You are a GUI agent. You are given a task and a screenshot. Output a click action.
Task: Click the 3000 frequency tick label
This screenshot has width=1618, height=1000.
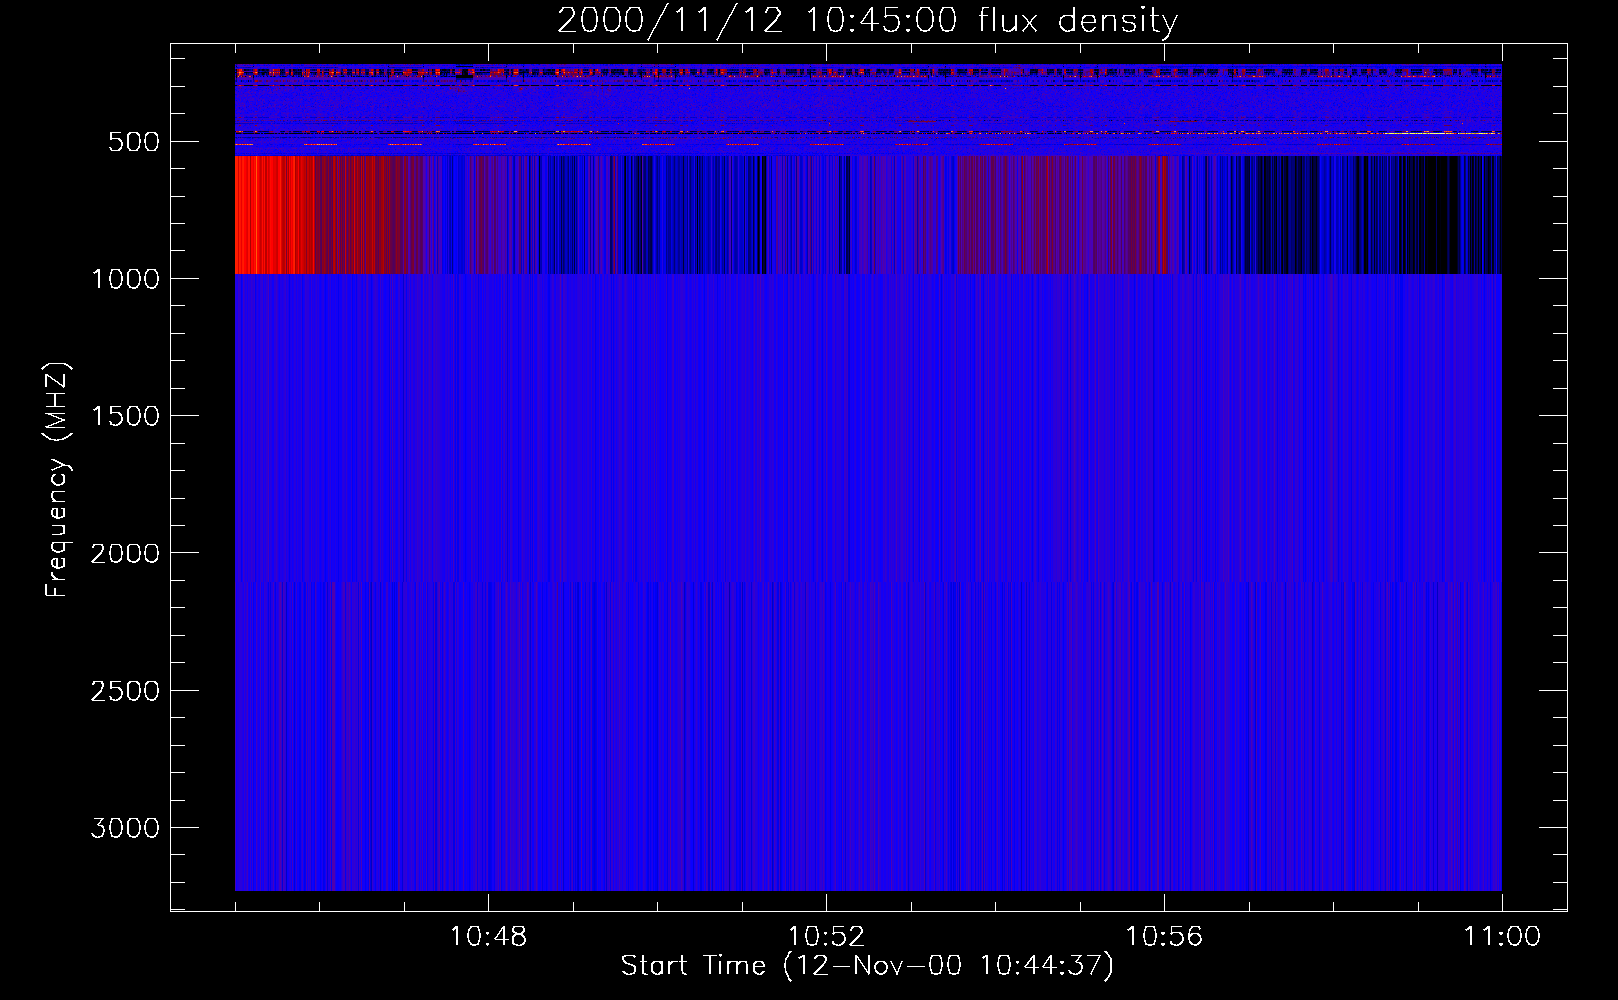pyautogui.click(x=125, y=828)
